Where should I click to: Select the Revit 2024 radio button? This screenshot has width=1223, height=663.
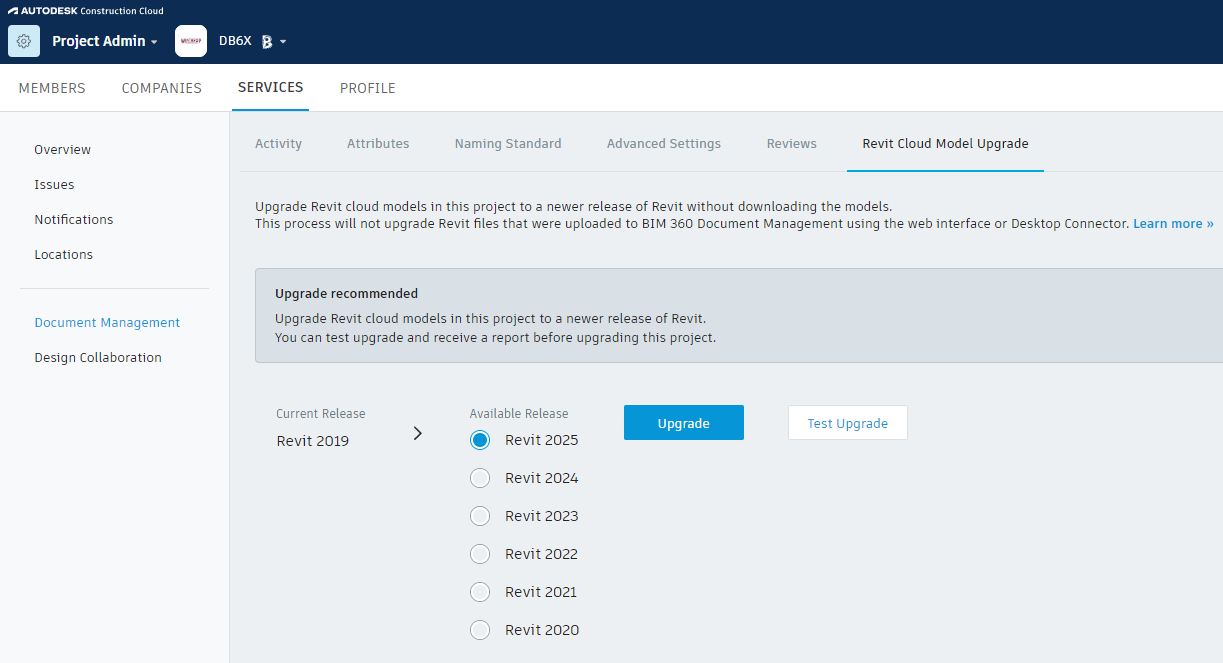point(480,478)
